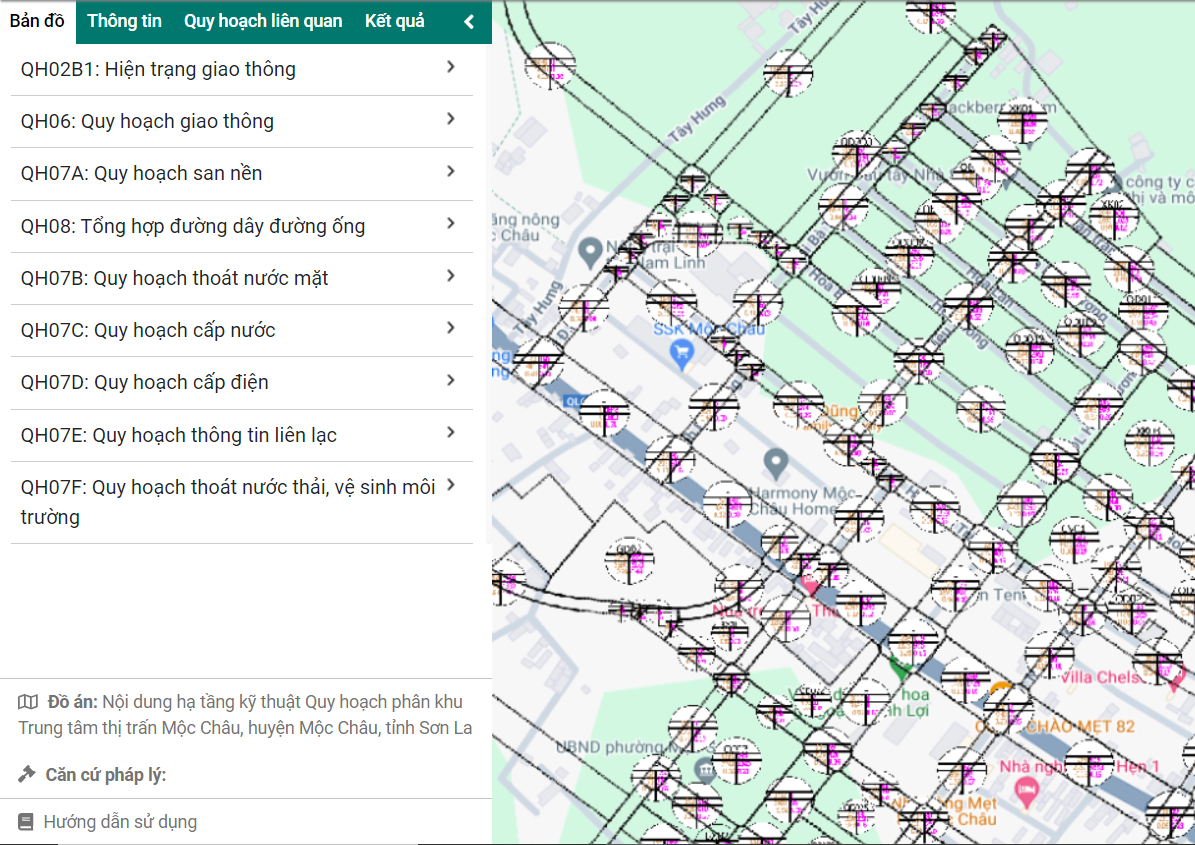
Task: Click the UBND phường government building marker
Action: pyautogui.click(x=705, y=769)
